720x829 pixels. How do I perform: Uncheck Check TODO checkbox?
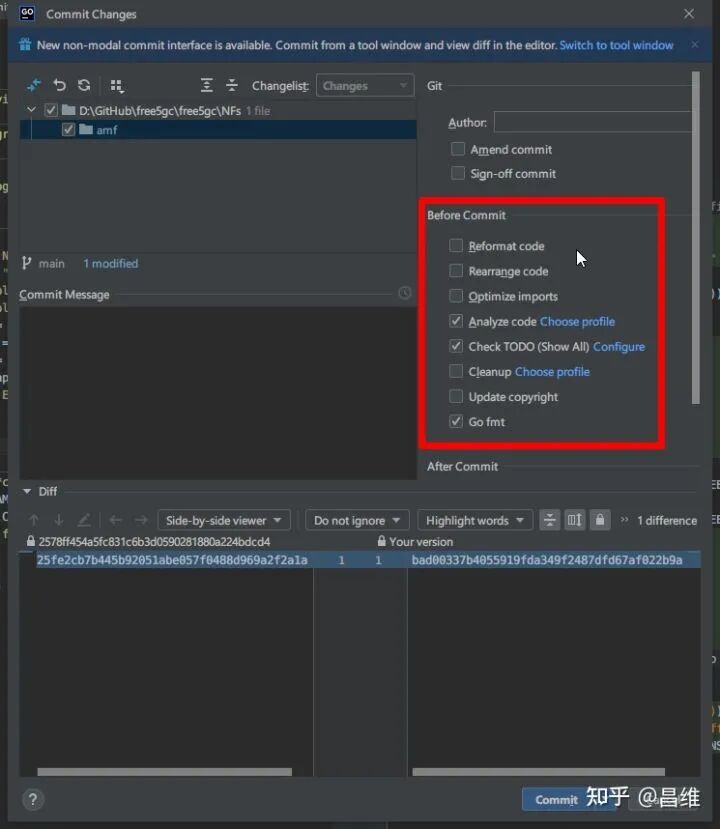coord(456,346)
